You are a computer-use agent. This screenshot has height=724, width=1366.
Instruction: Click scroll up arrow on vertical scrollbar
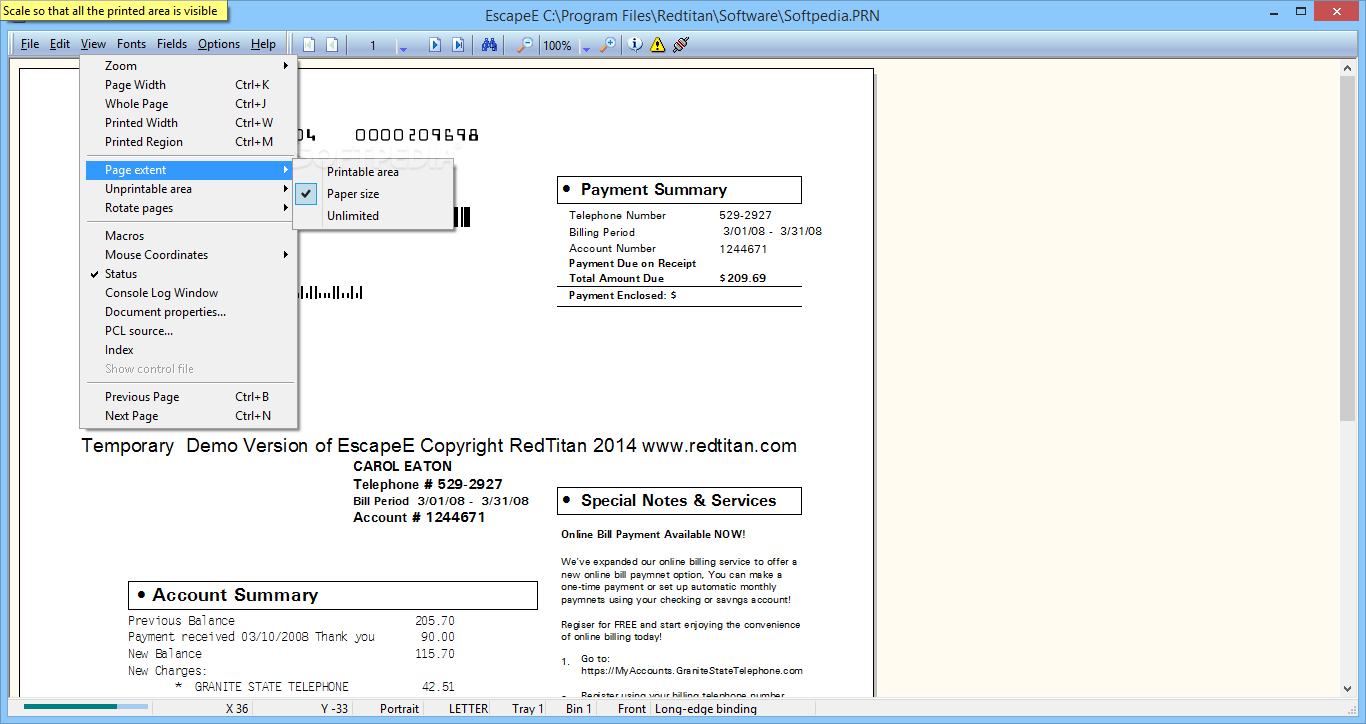point(1347,68)
